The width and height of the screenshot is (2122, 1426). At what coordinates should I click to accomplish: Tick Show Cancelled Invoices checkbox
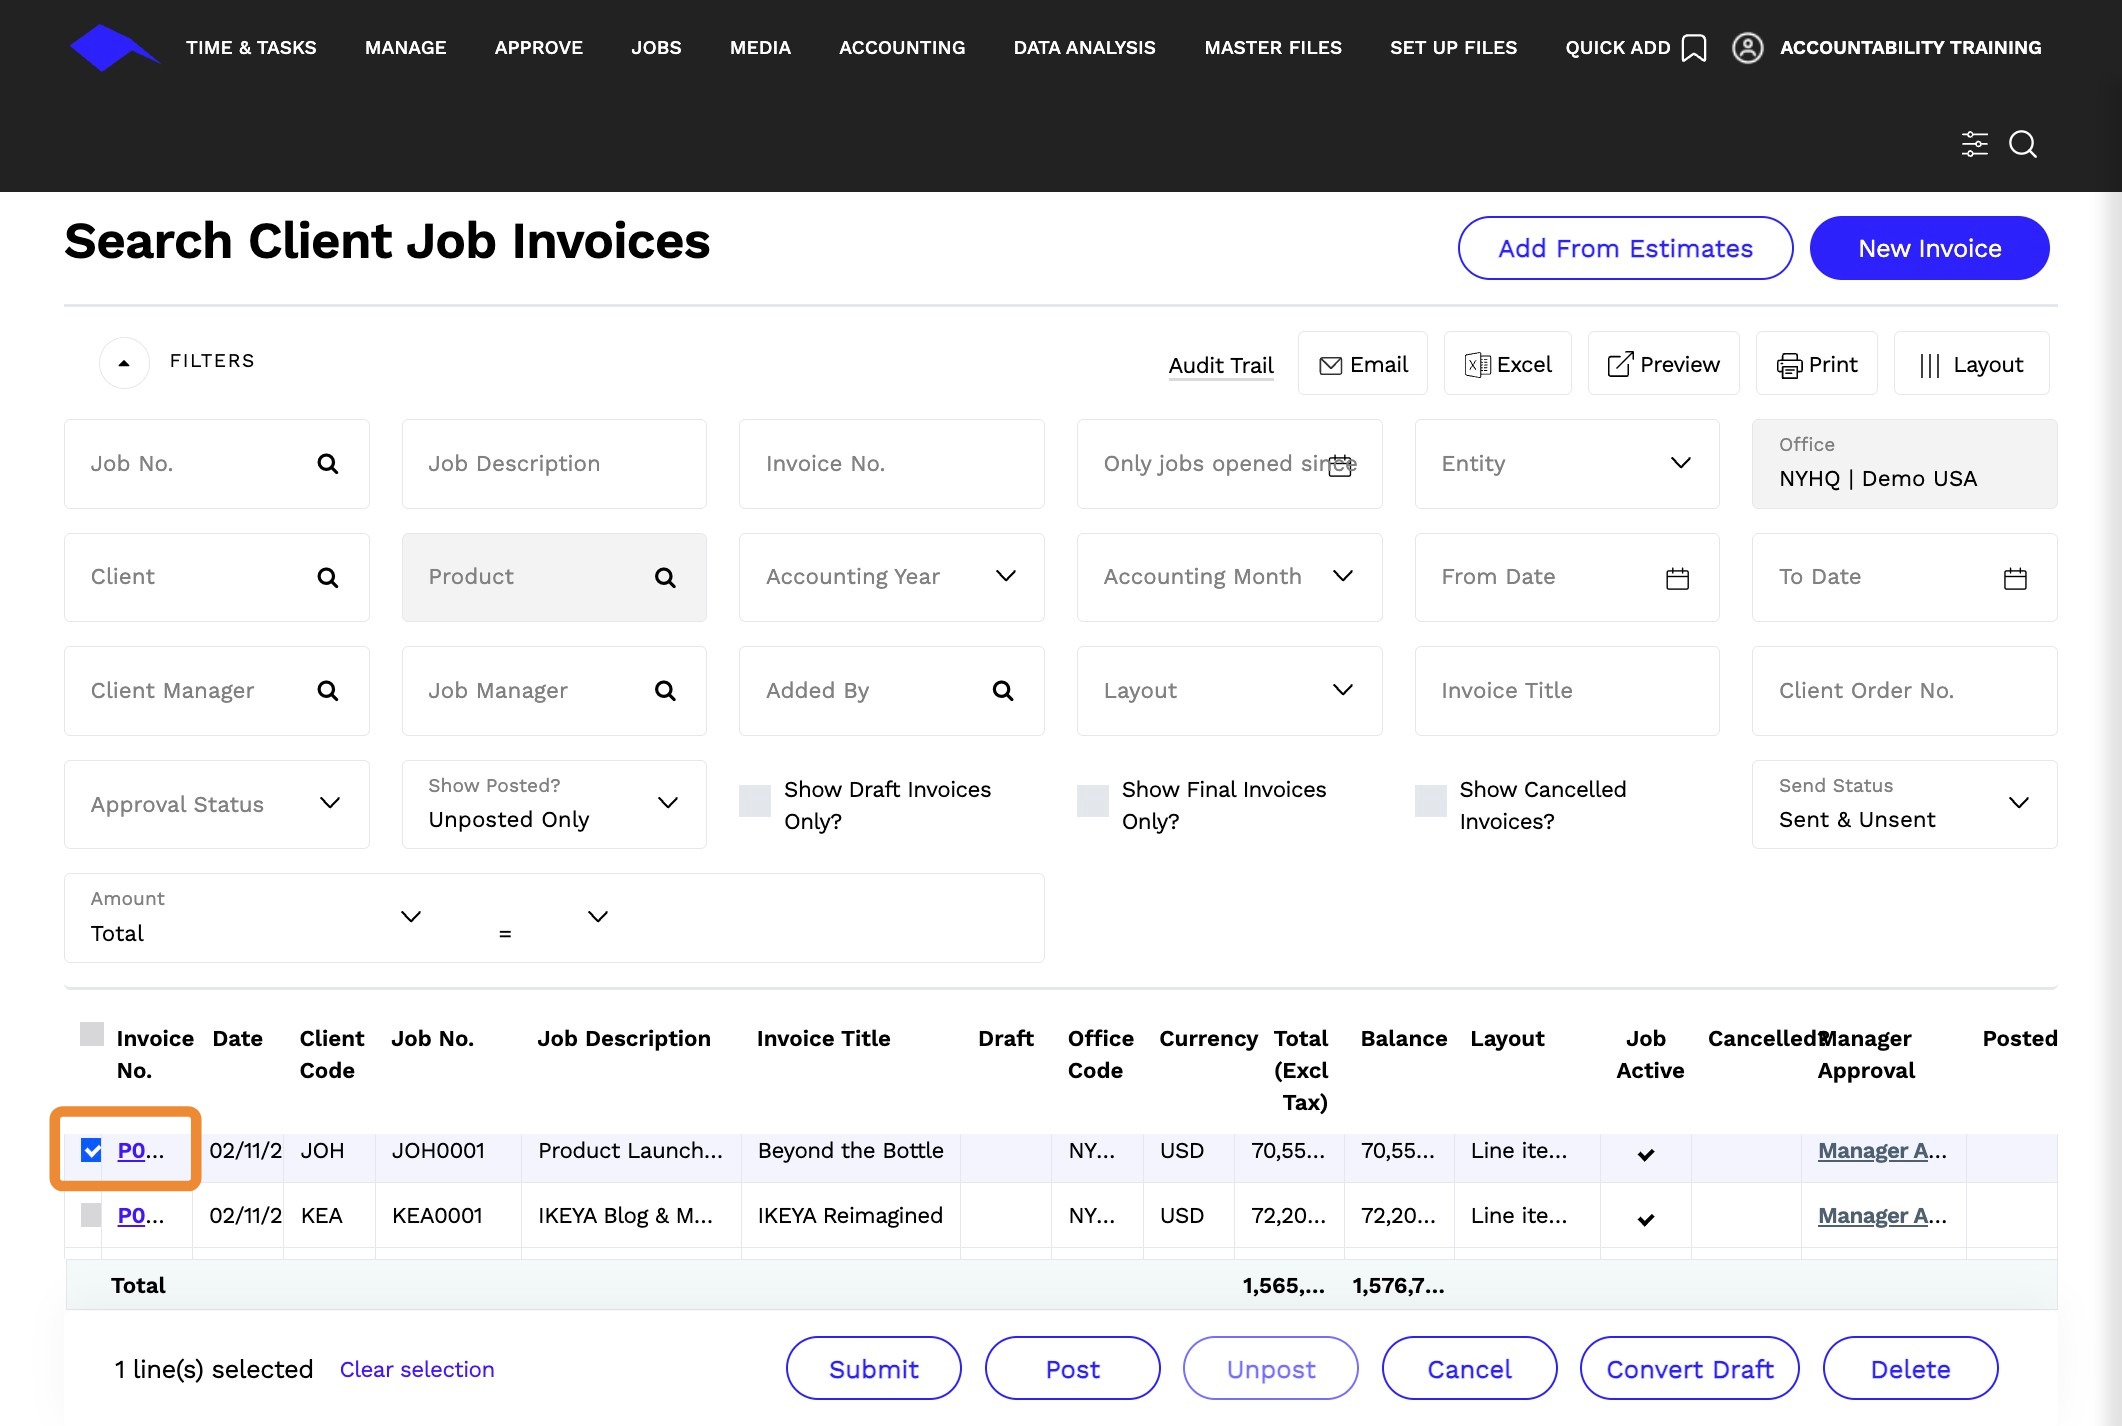(x=1430, y=801)
